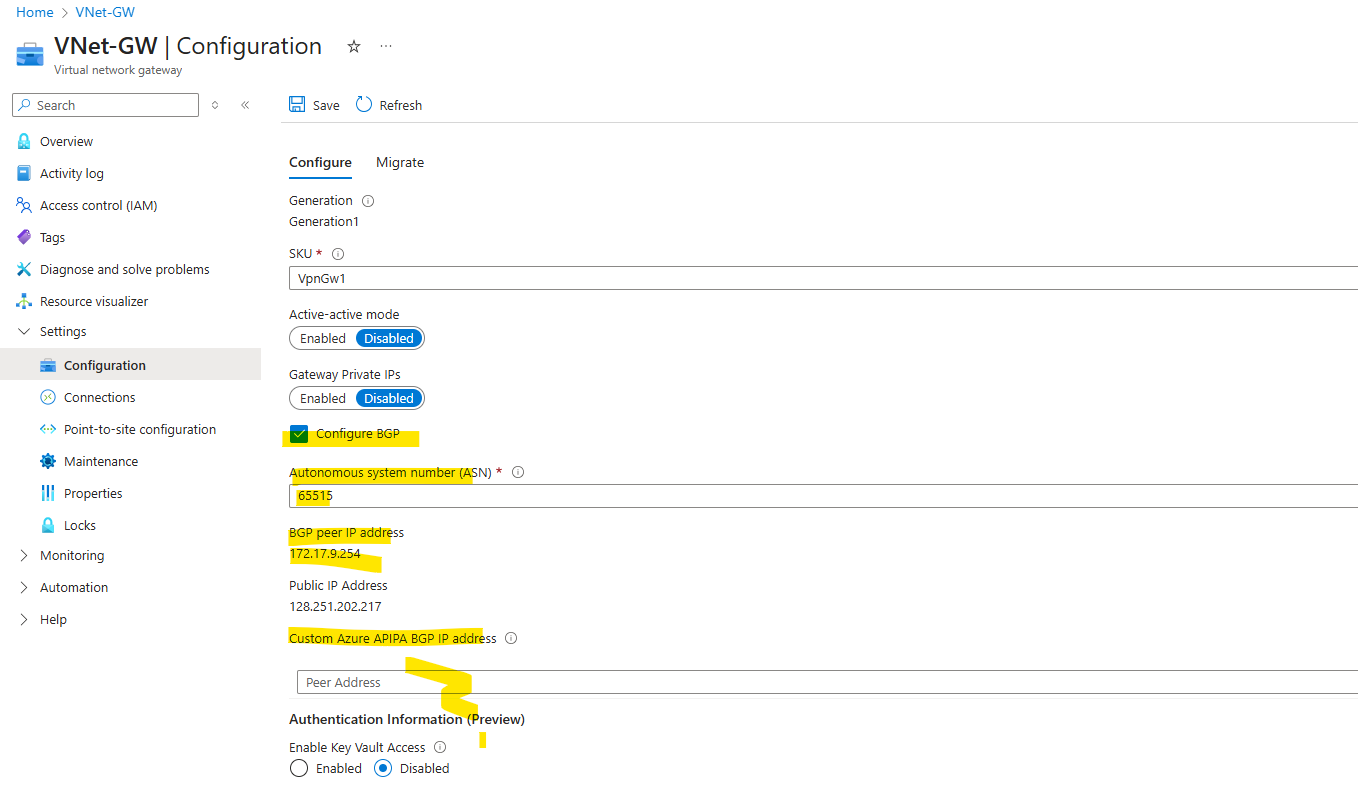The image size is (1358, 800).
Task: Click the Configuration briefcase icon in sidebar
Action: pos(48,366)
